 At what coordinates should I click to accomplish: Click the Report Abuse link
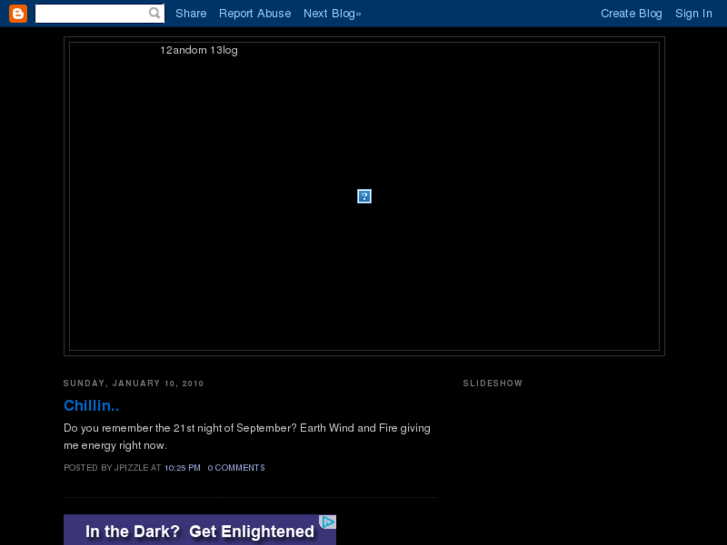coord(255,13)
